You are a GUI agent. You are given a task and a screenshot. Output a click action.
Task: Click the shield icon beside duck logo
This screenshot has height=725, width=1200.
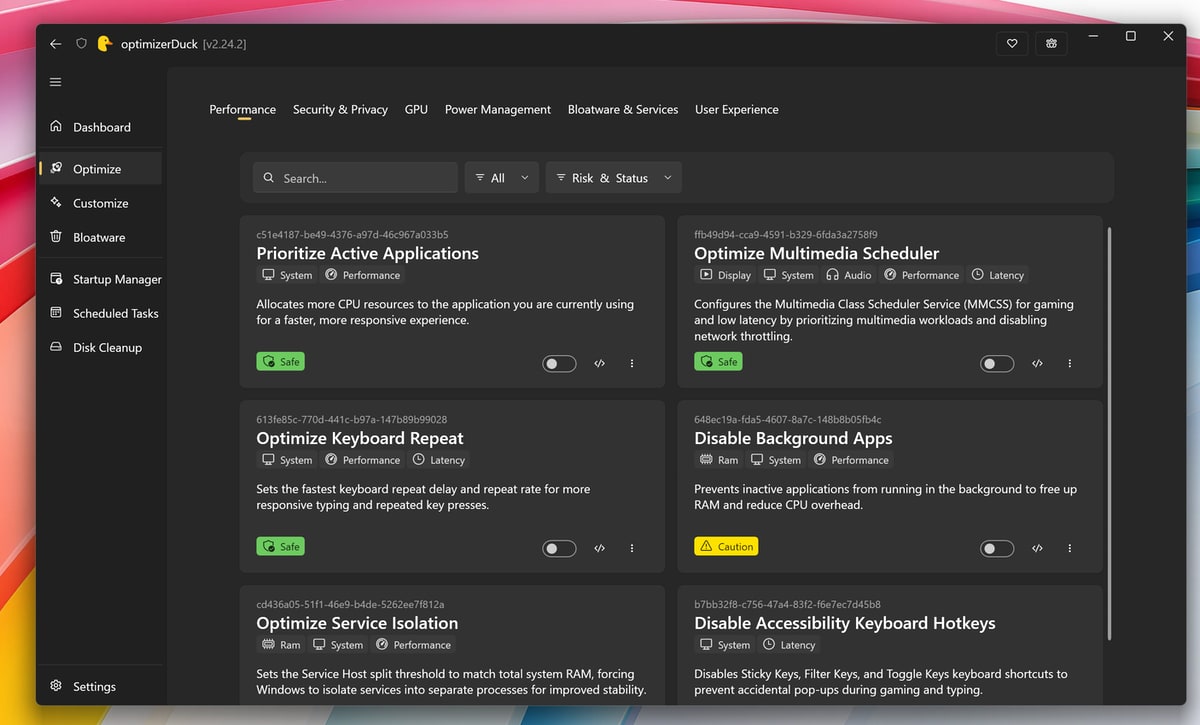click(81, 44)
